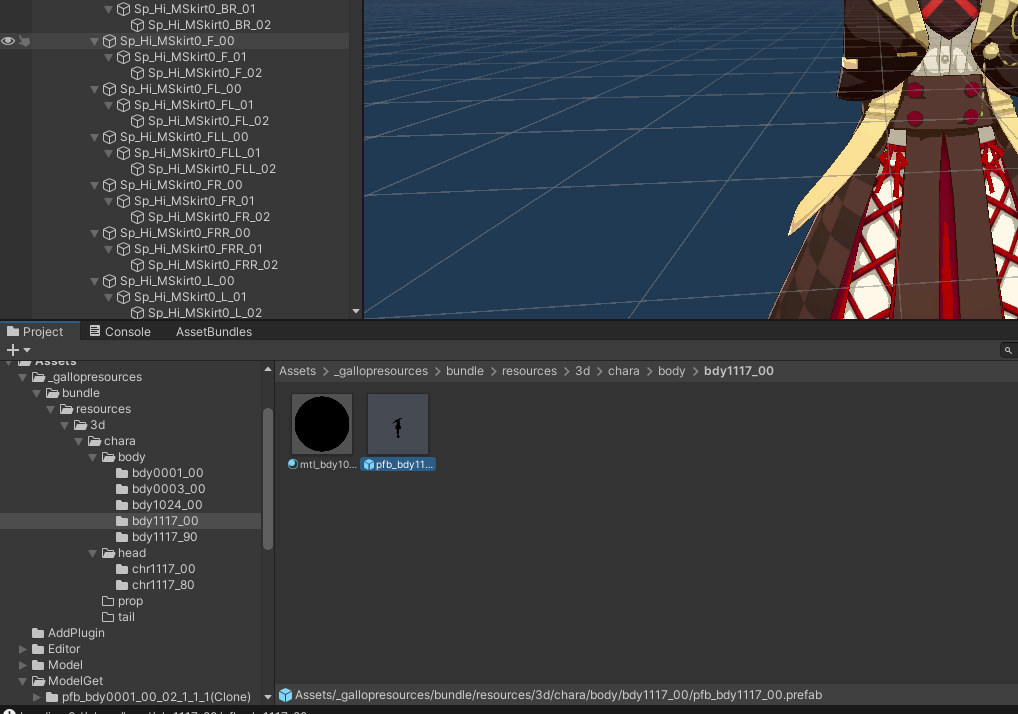Collapse Sp_Hi_MSkirt0_FLL_01 node
The image size is (1018, 714).
tap(108, 153)
